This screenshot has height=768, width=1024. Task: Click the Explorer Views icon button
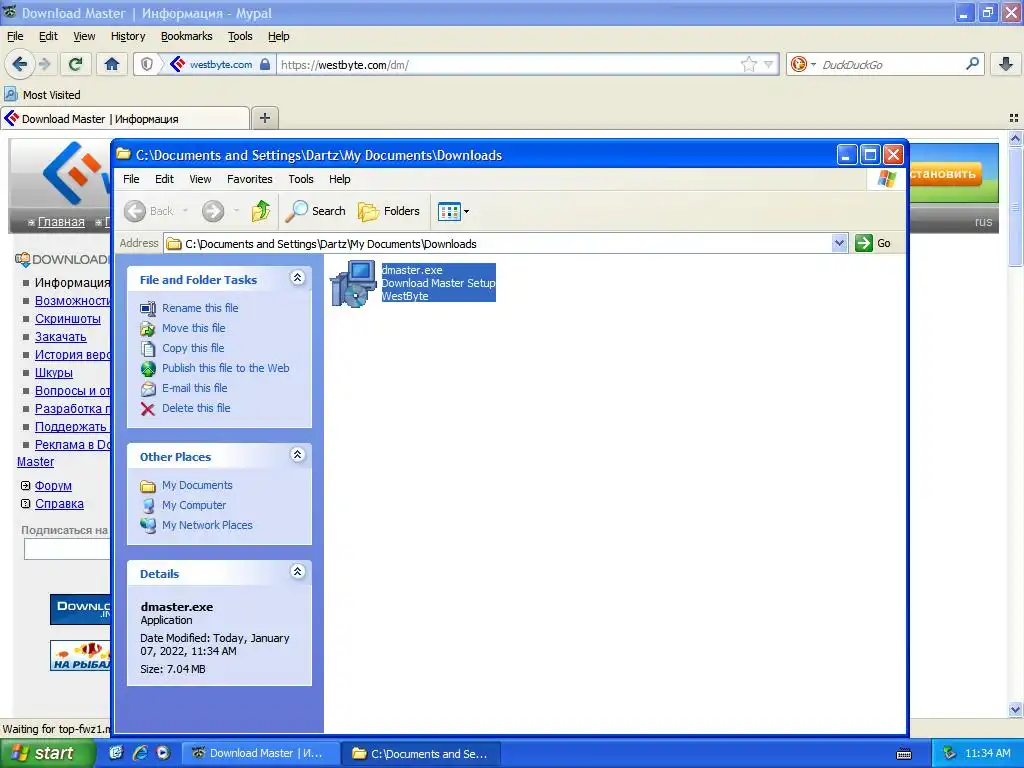click(449, 212)
